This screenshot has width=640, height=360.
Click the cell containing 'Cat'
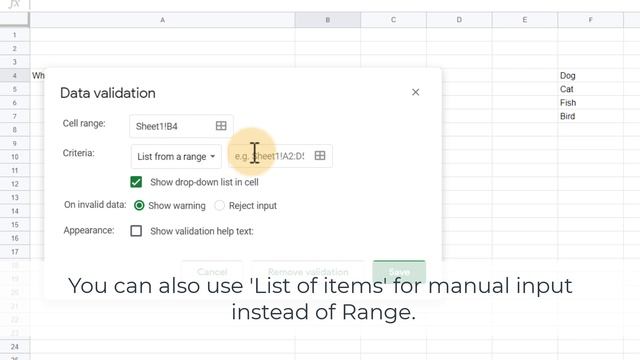[x=591, y=89]
